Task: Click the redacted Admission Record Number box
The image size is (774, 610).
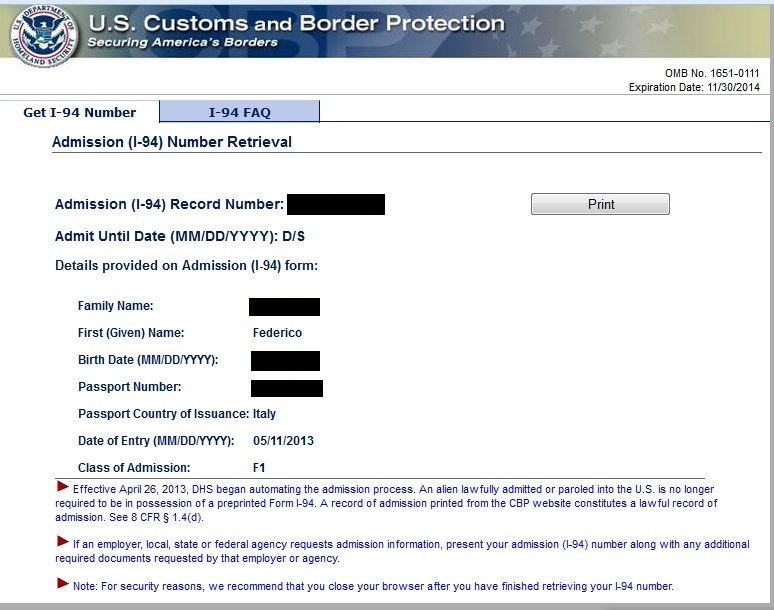Action: (x=336, y=204)
